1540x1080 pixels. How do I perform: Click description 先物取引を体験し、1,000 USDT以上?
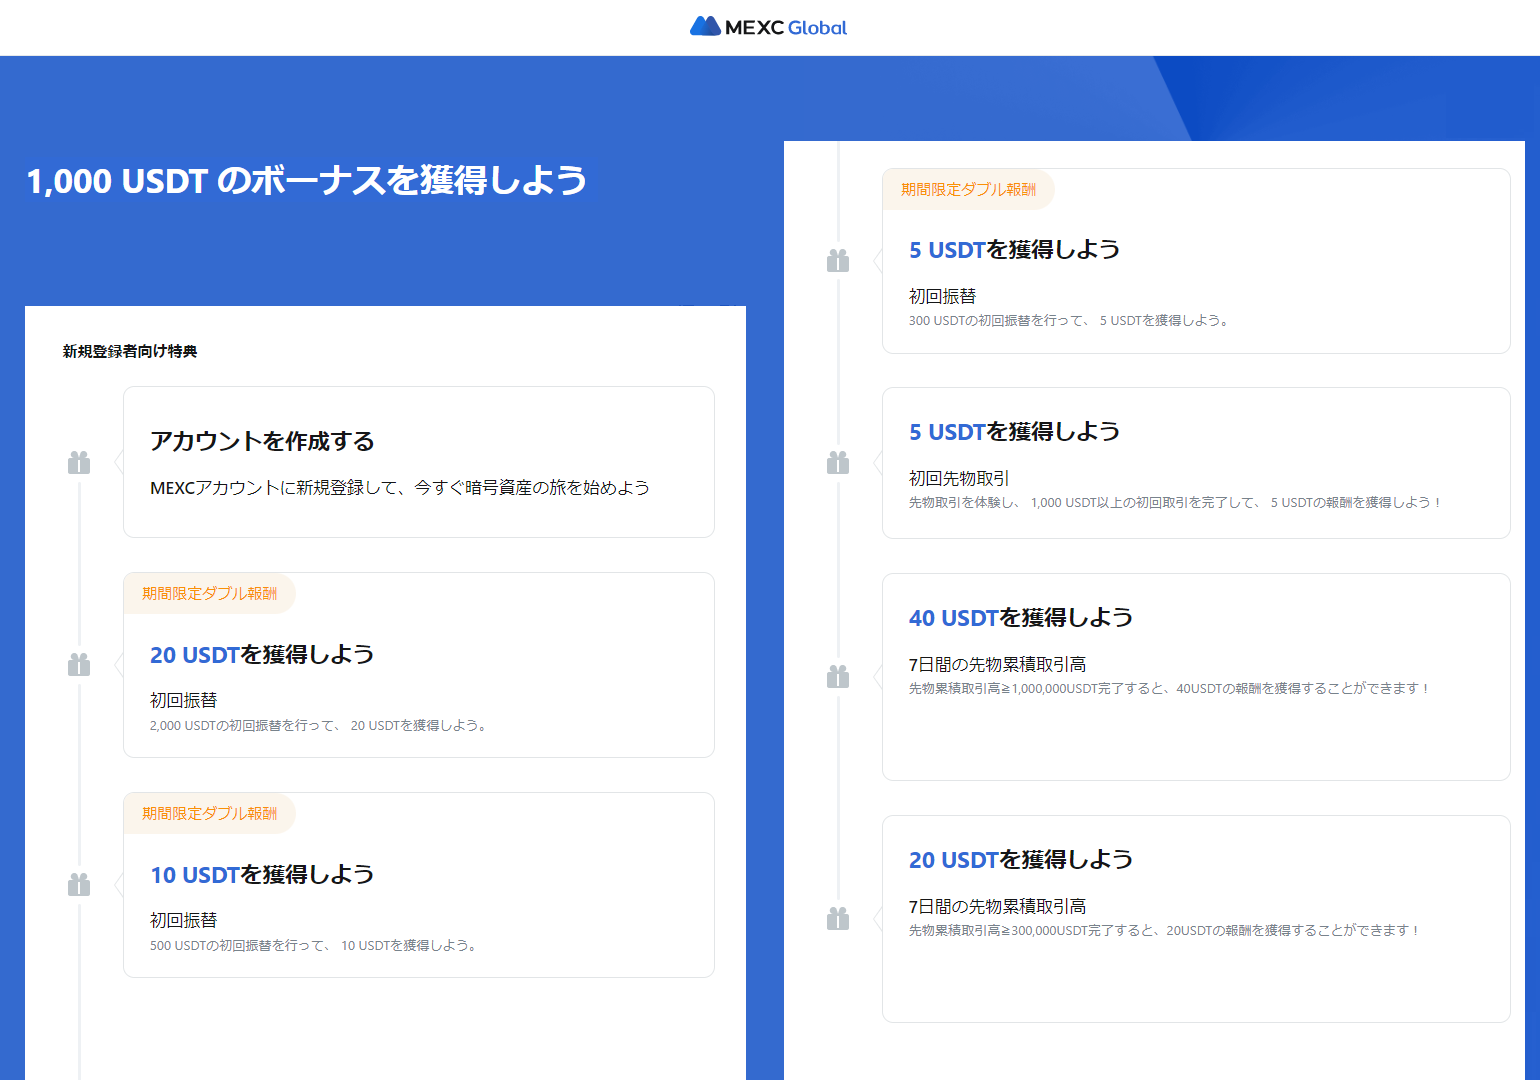[1176, 502]
